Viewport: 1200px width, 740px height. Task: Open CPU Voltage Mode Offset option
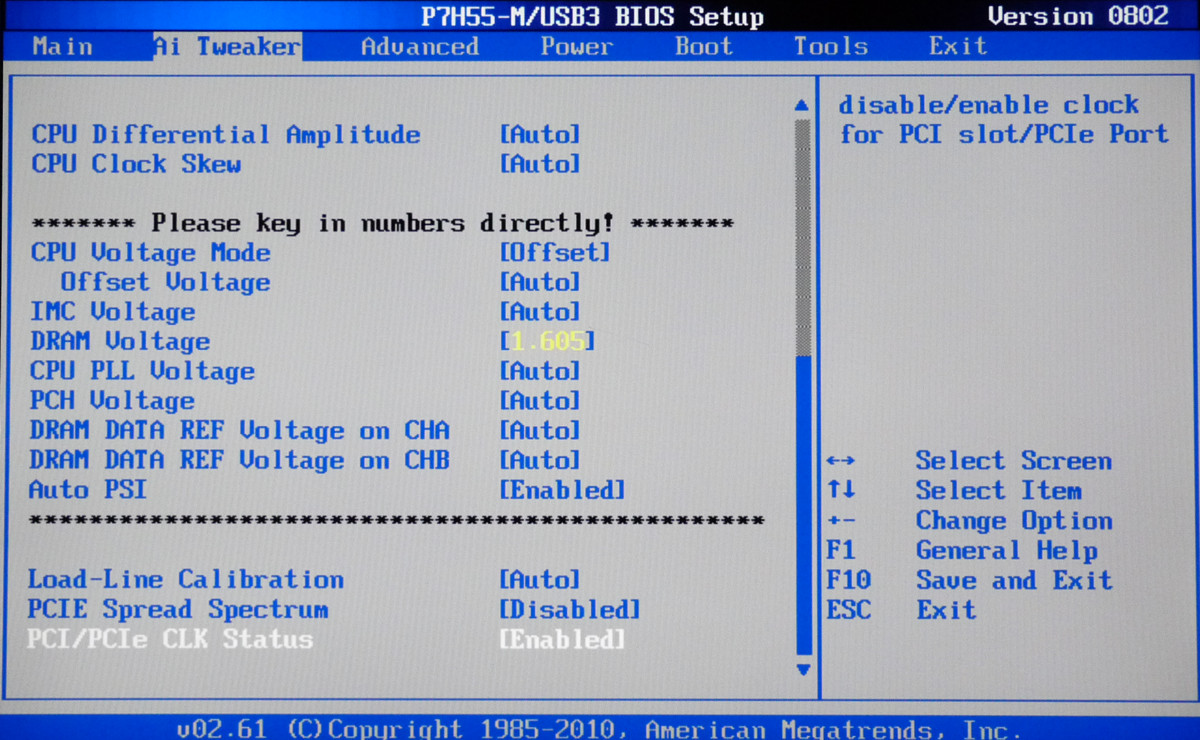point(555,253)
